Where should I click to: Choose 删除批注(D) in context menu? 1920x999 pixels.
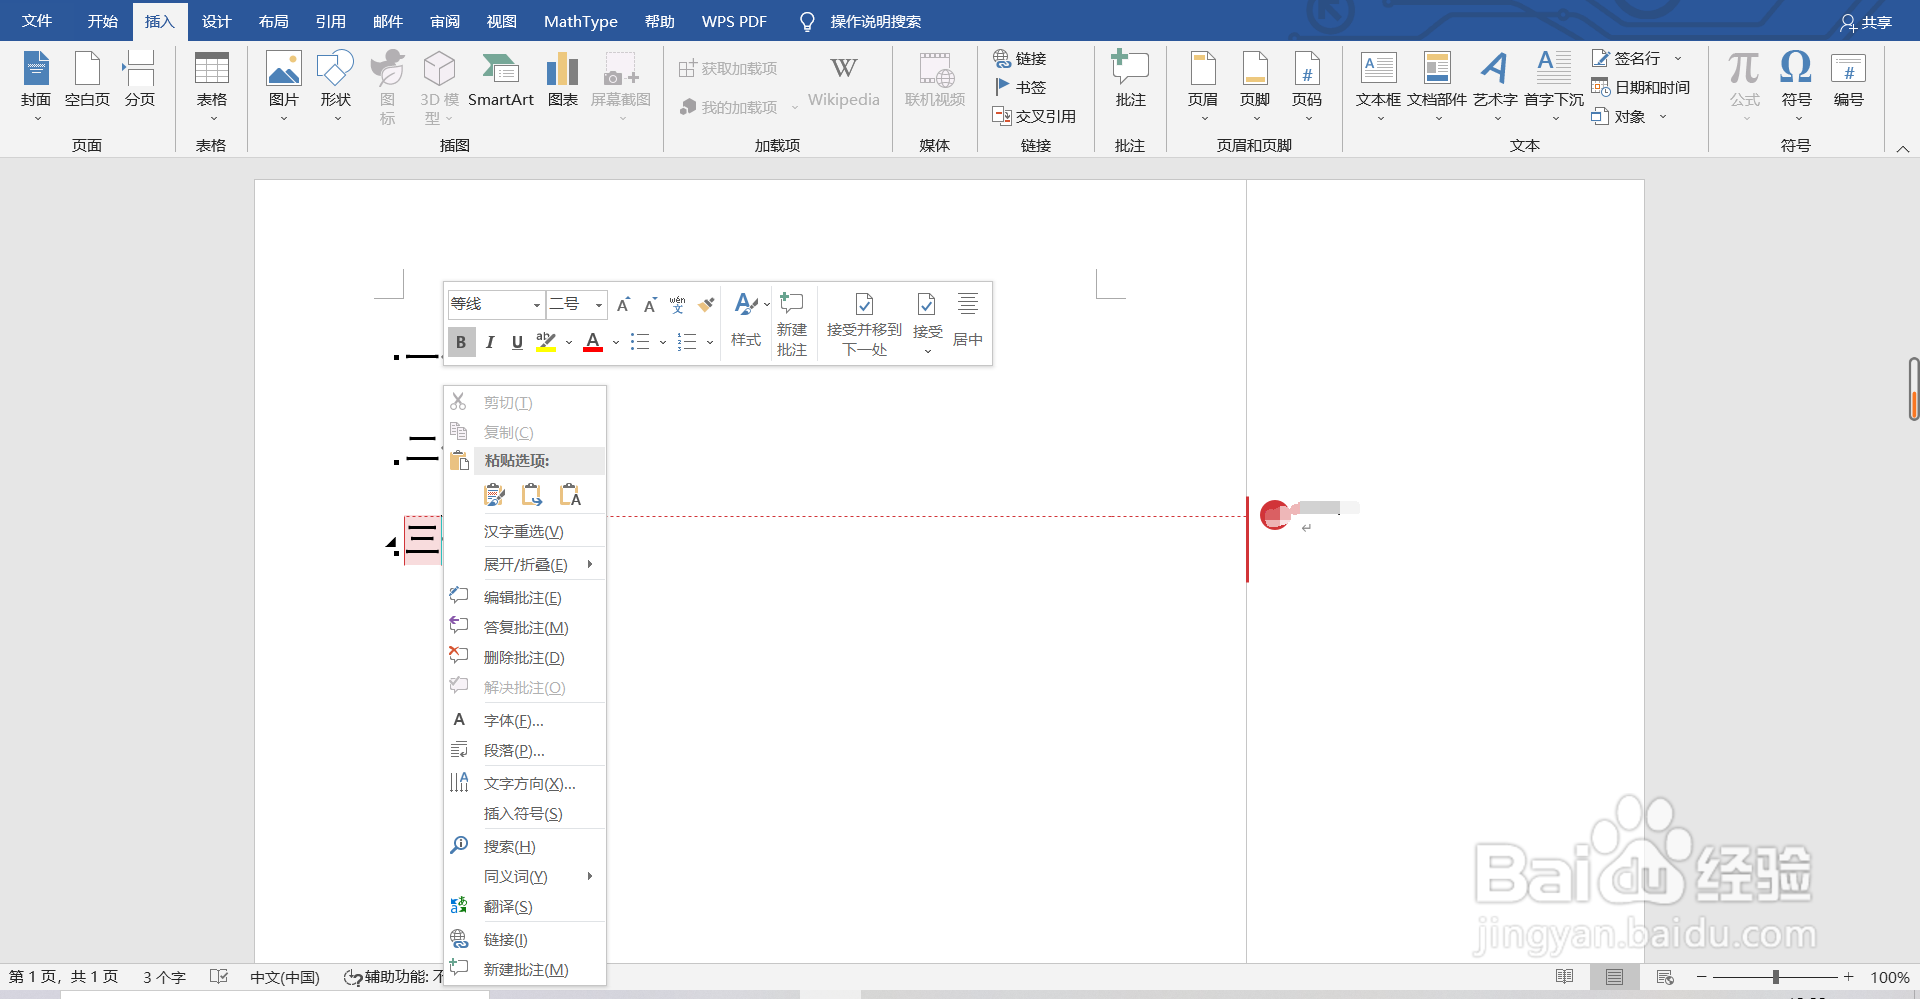525,657
